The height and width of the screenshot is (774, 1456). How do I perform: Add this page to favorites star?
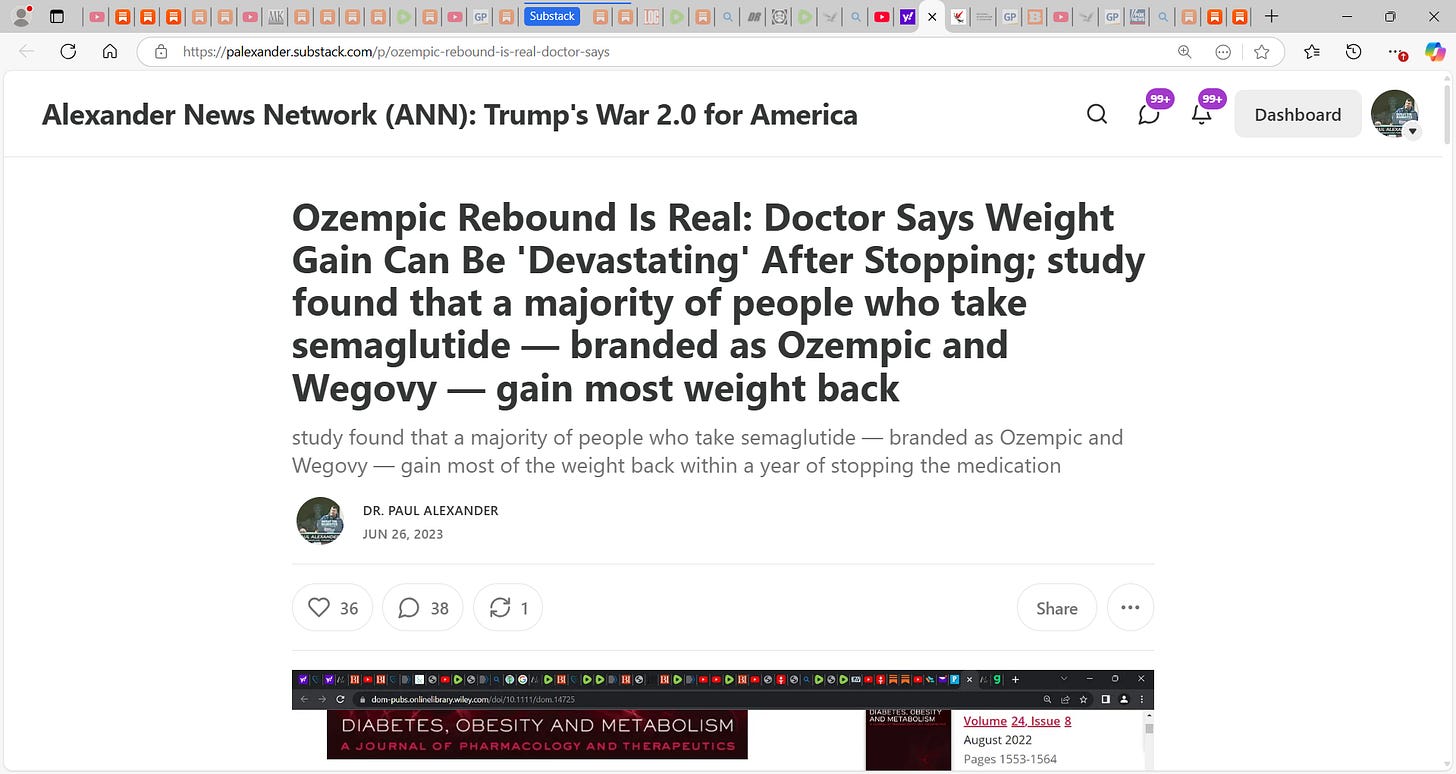(x=1262, y=52)
